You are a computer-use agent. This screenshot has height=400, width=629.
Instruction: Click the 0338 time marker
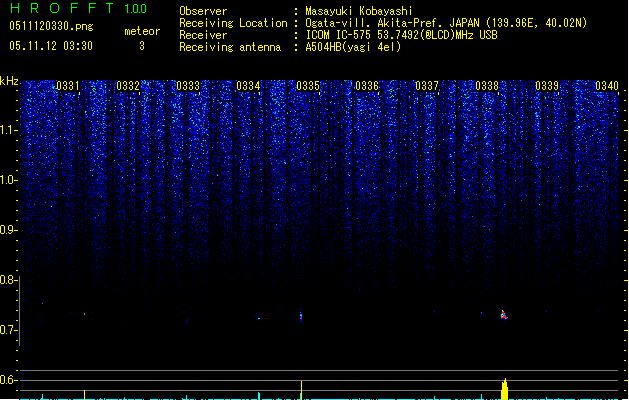pos(487,86)
